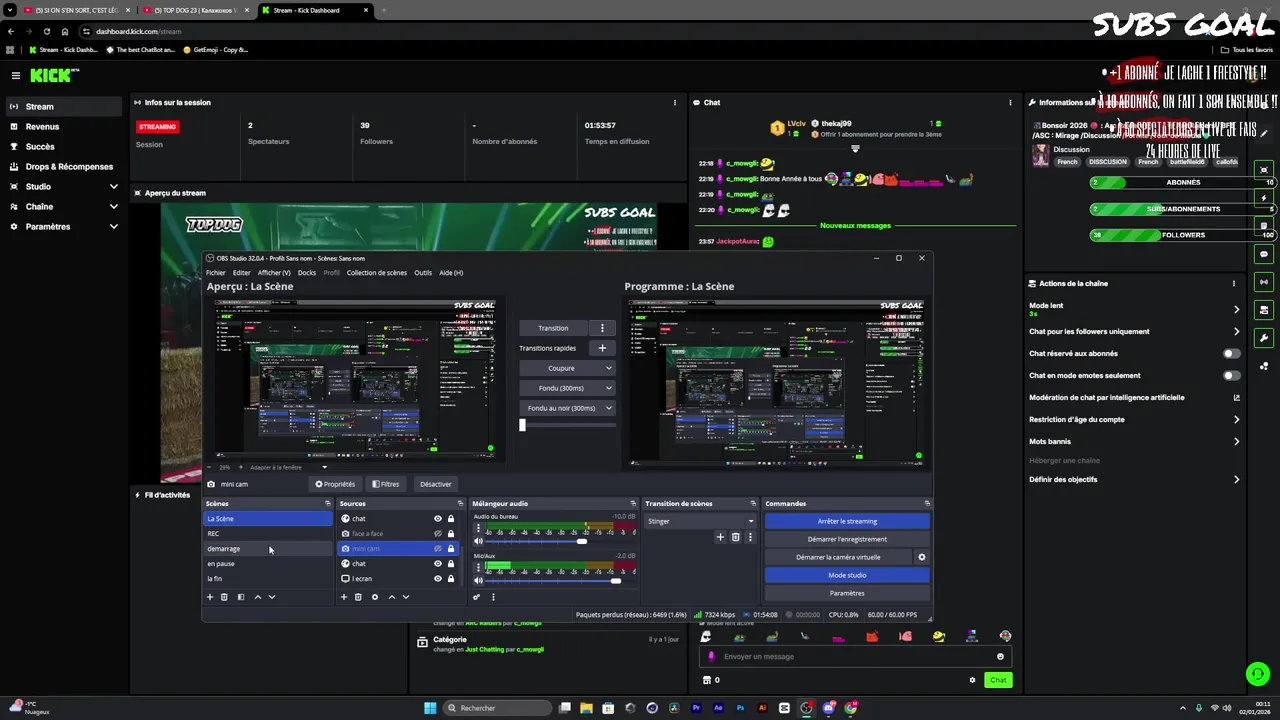Screen dimensions: 1280x720
Task: Expand the Paramètres sidebar section
Action: pos(113,227)
